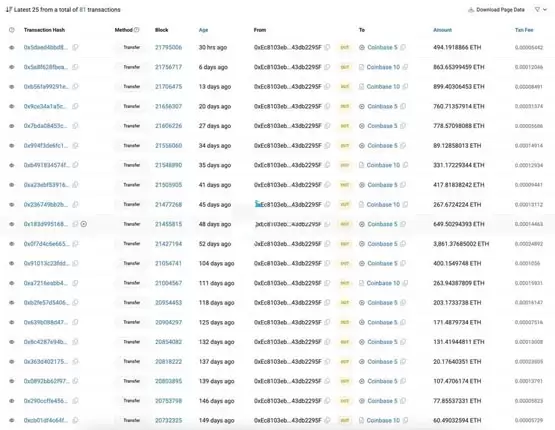Click the eye icon in the 52 days ago row
Screen dimensions: 555x430
click(12, 244)
